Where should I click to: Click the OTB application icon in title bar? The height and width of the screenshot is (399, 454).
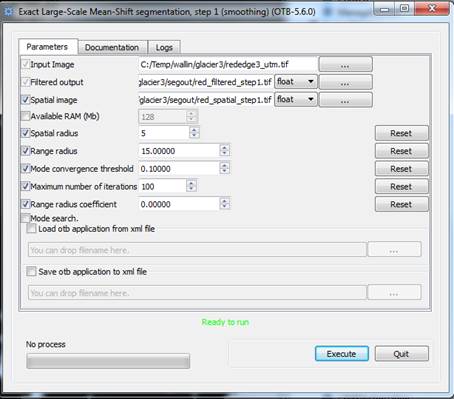(8, 12)
